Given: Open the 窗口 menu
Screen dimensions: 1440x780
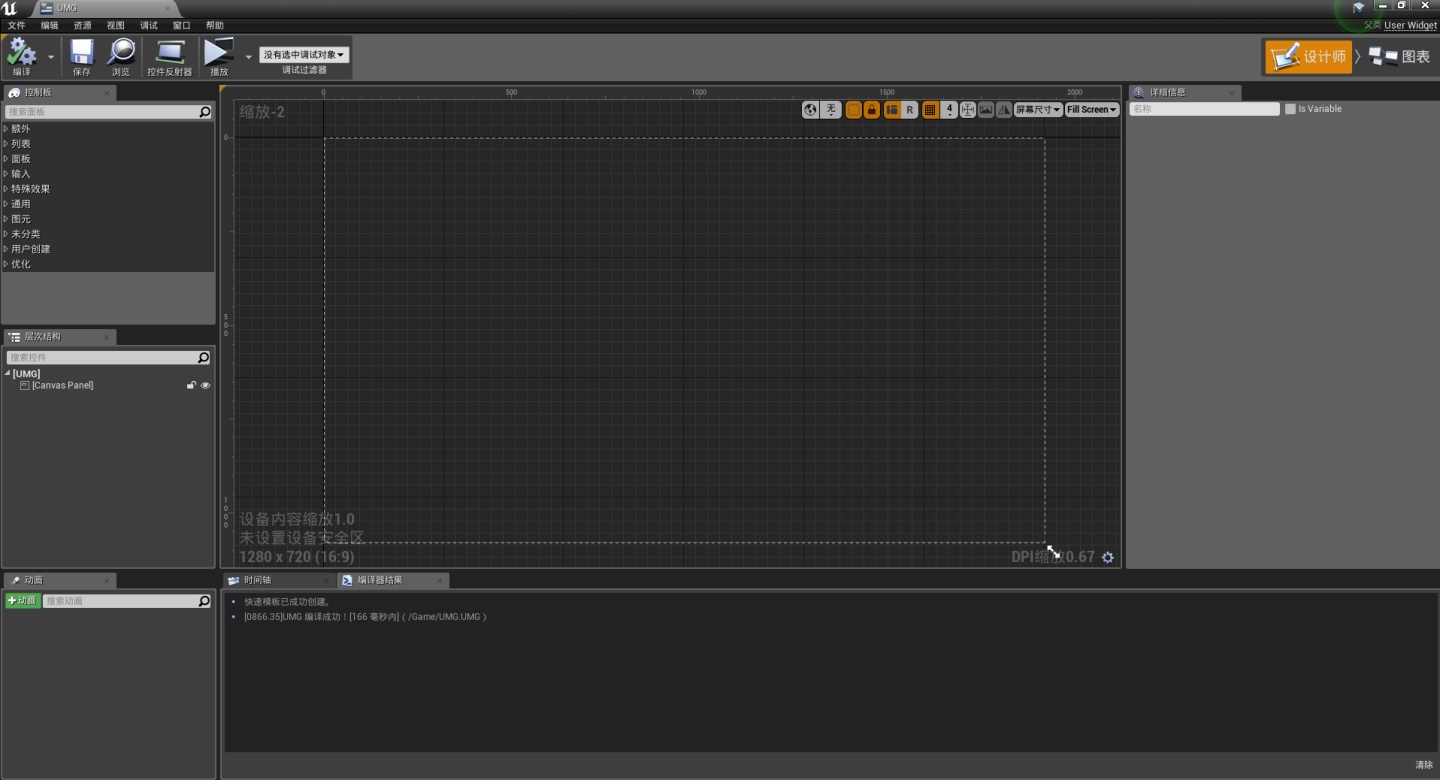Looking at the screenshot, I should coord(181,25).
